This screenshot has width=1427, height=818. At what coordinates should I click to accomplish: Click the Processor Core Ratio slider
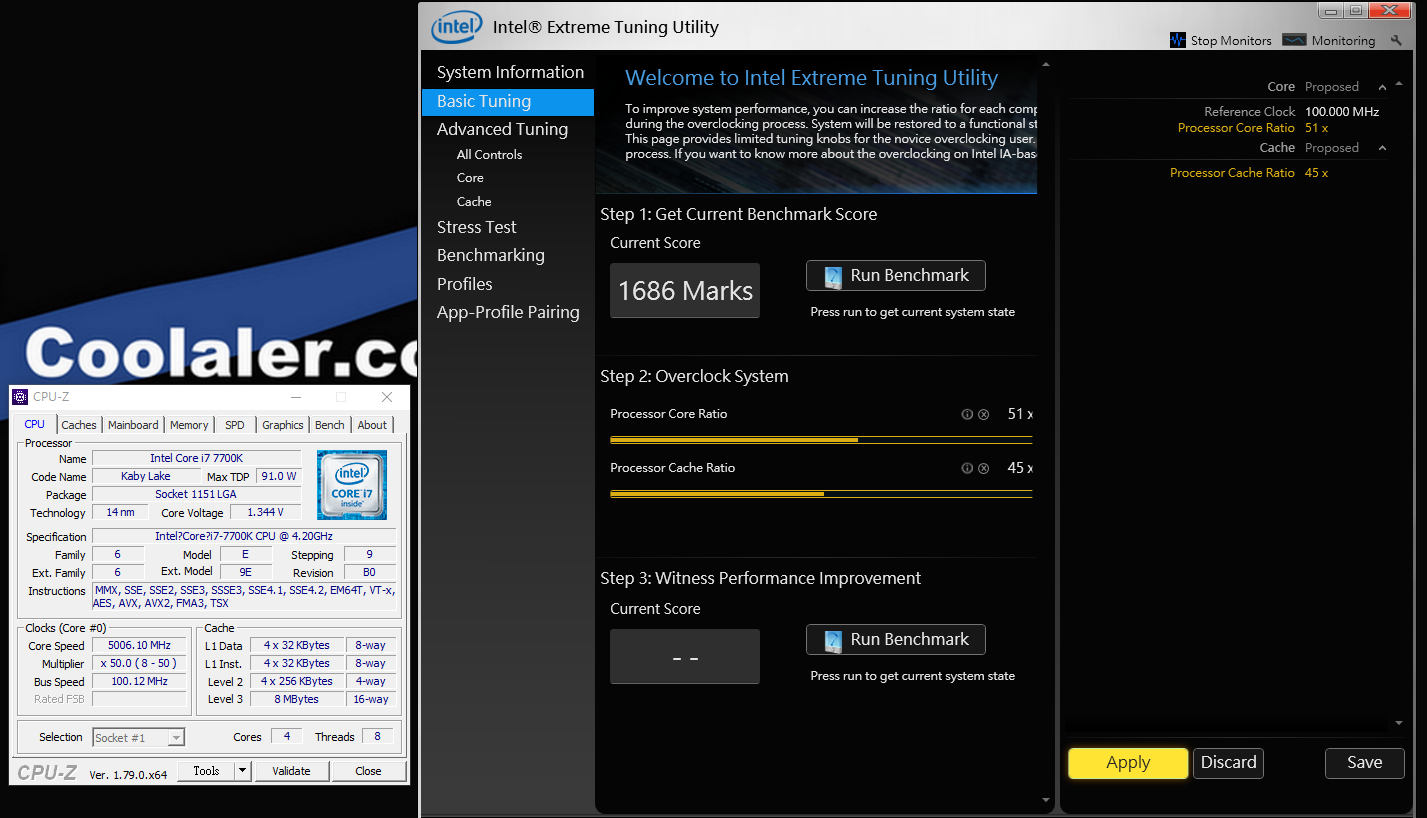(x=821, y=439)
